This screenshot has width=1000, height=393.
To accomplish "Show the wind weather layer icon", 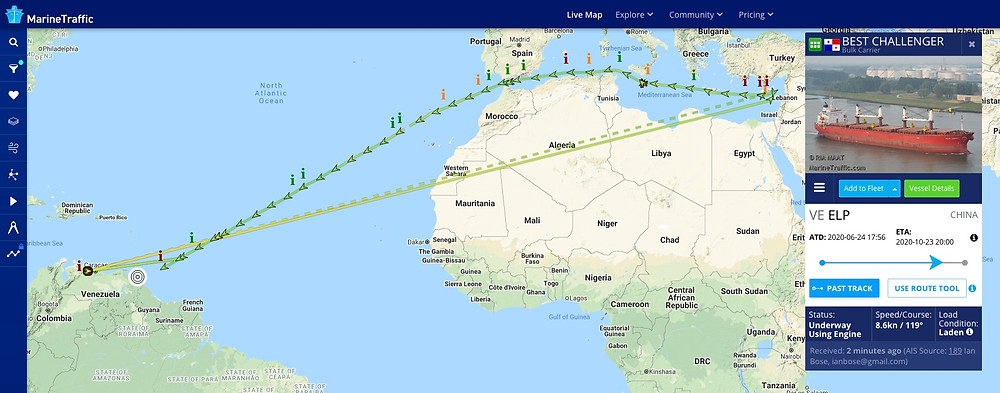I will 13,148.
